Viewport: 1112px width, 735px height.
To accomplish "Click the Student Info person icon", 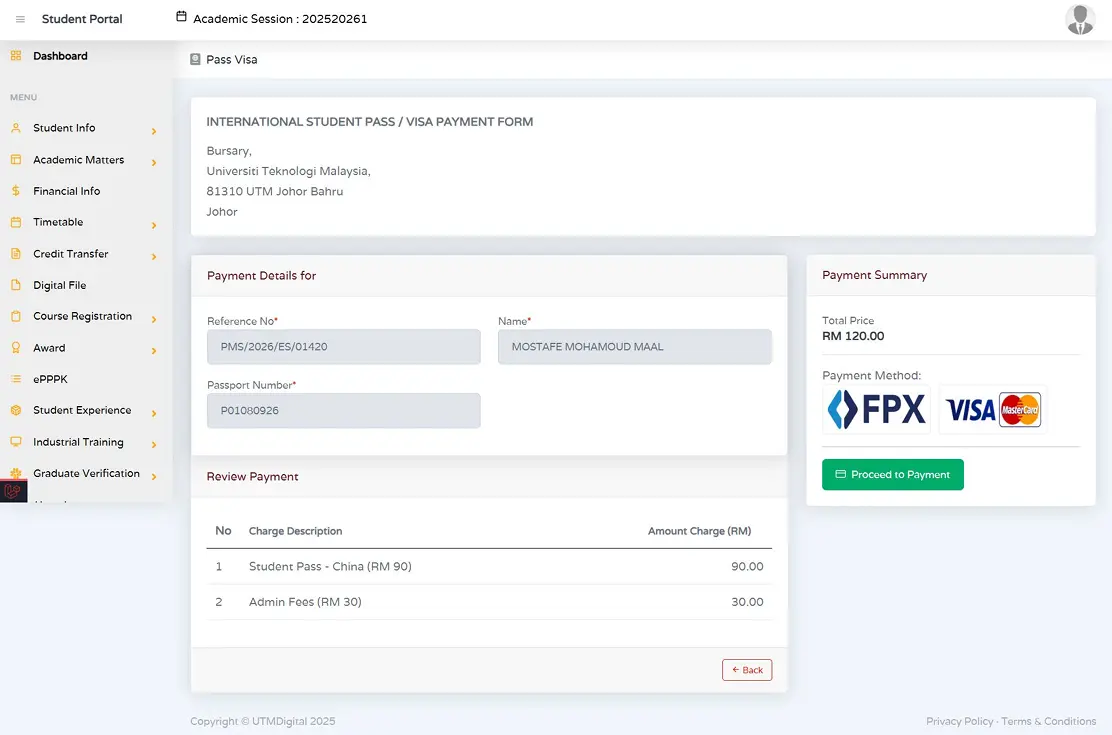I will pyautogui.click(x=16, y=128).
